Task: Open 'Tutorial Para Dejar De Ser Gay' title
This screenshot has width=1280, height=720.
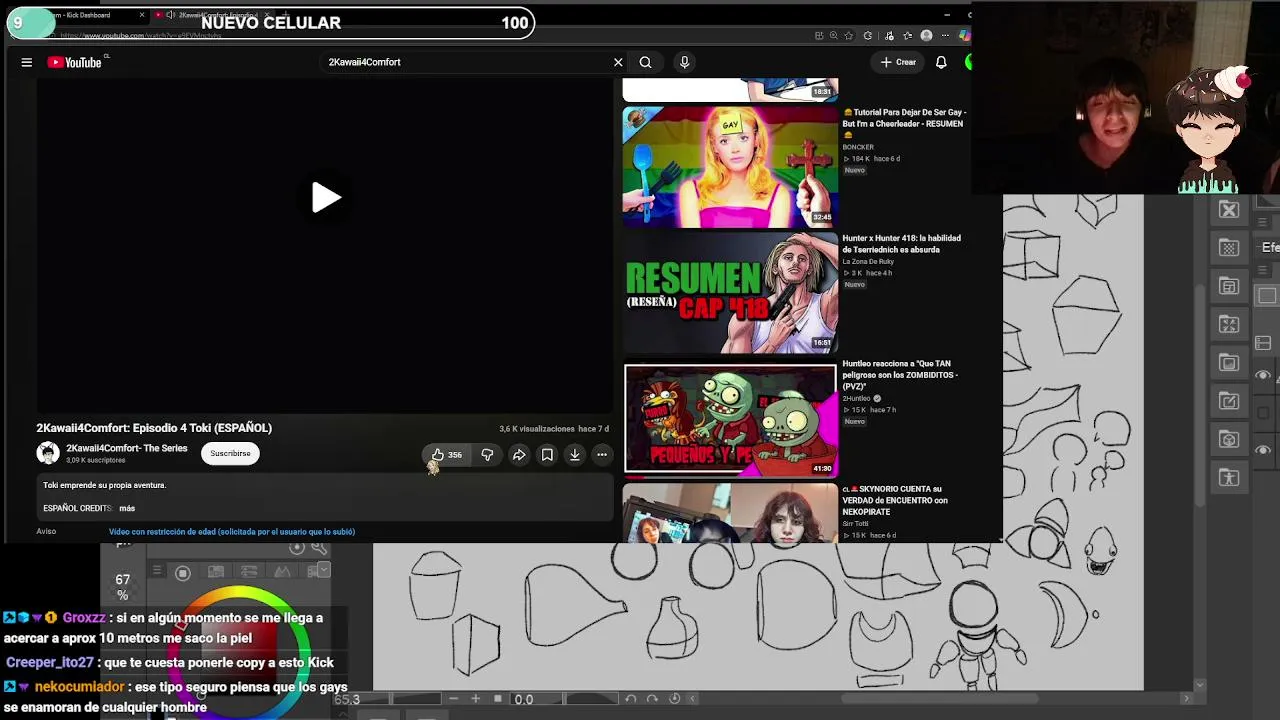Action: pos(904,124)
